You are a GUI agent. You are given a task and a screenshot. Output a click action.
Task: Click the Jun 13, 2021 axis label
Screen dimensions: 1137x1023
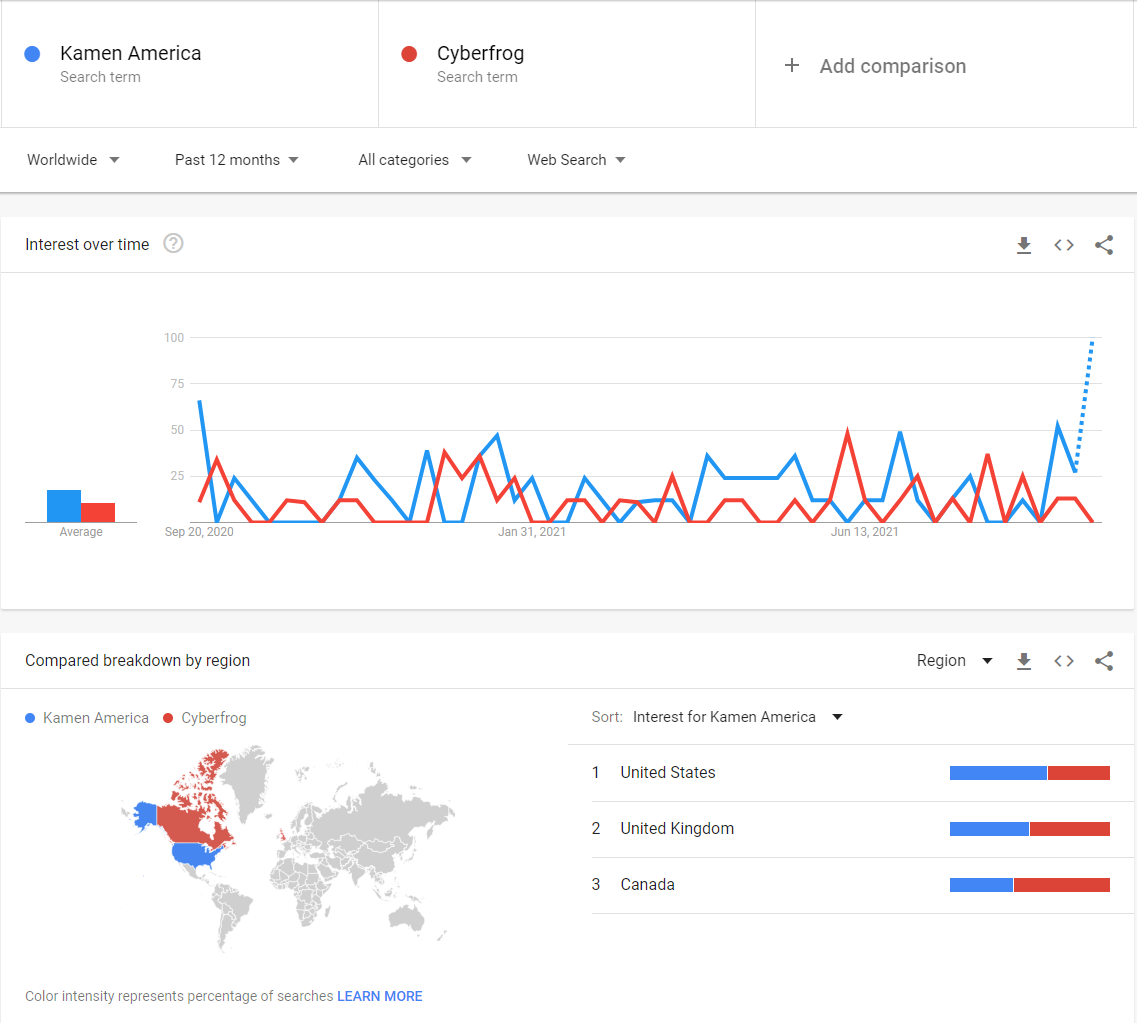(864, 531)
